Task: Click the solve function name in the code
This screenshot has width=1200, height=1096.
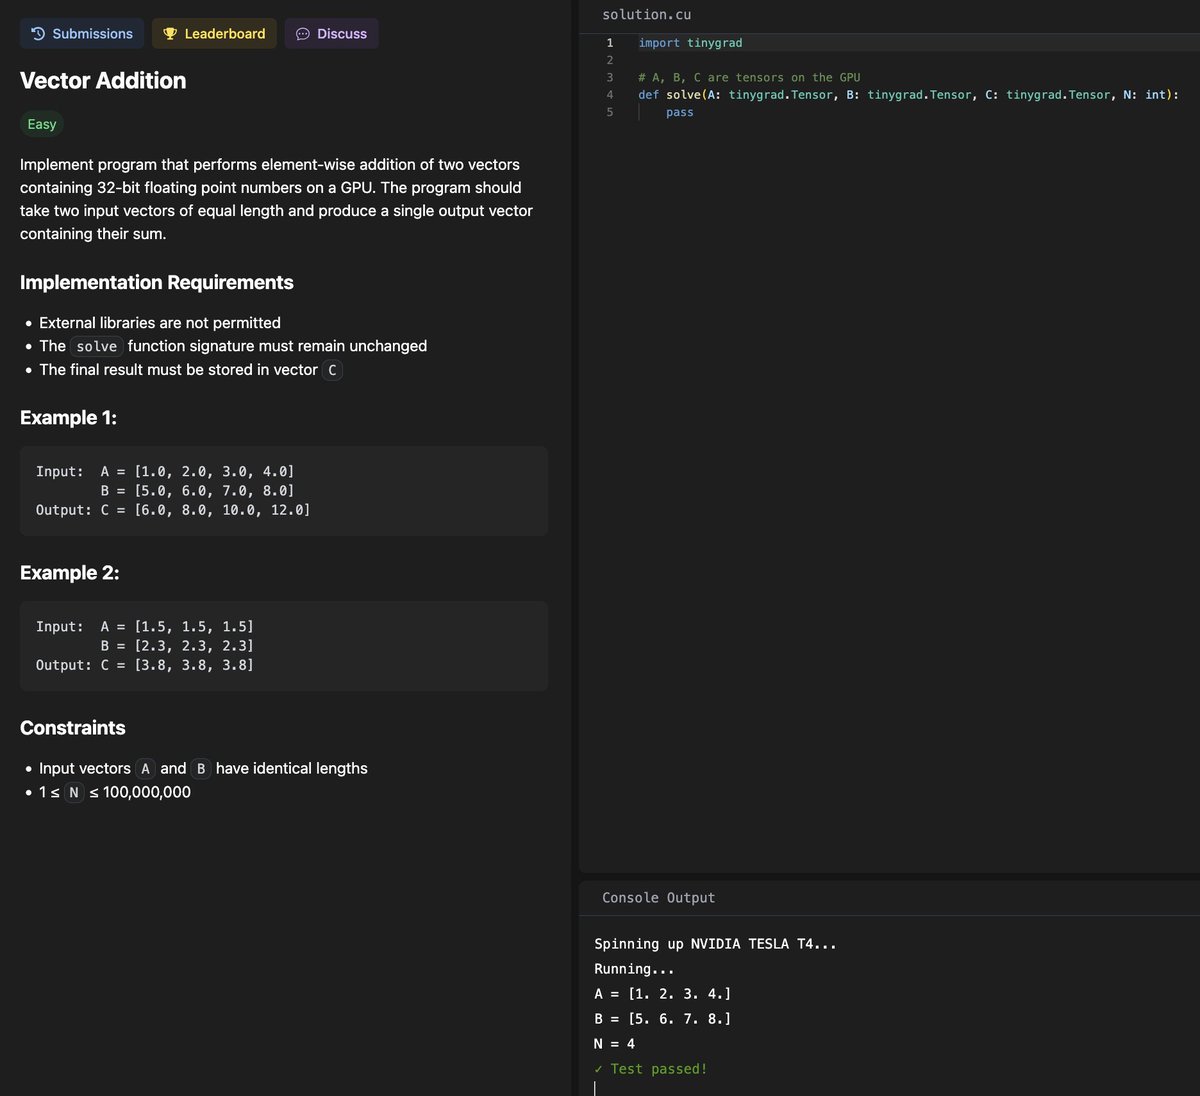Action: pos(683,95)
